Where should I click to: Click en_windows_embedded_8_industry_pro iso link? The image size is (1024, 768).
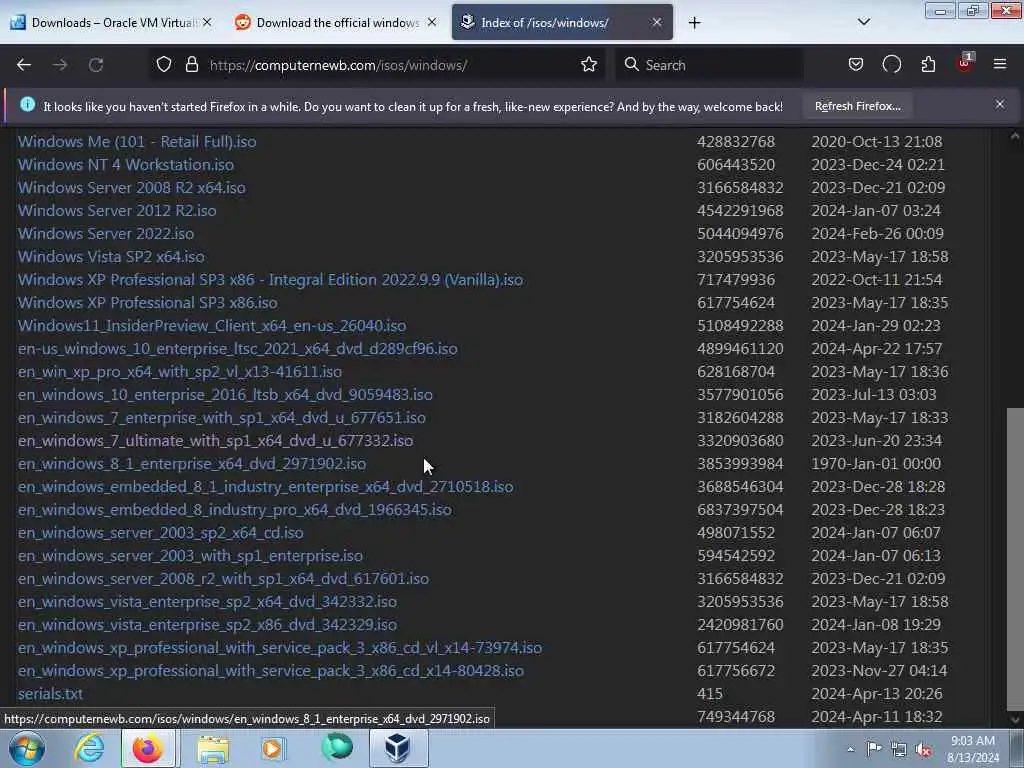click(234, 510)
